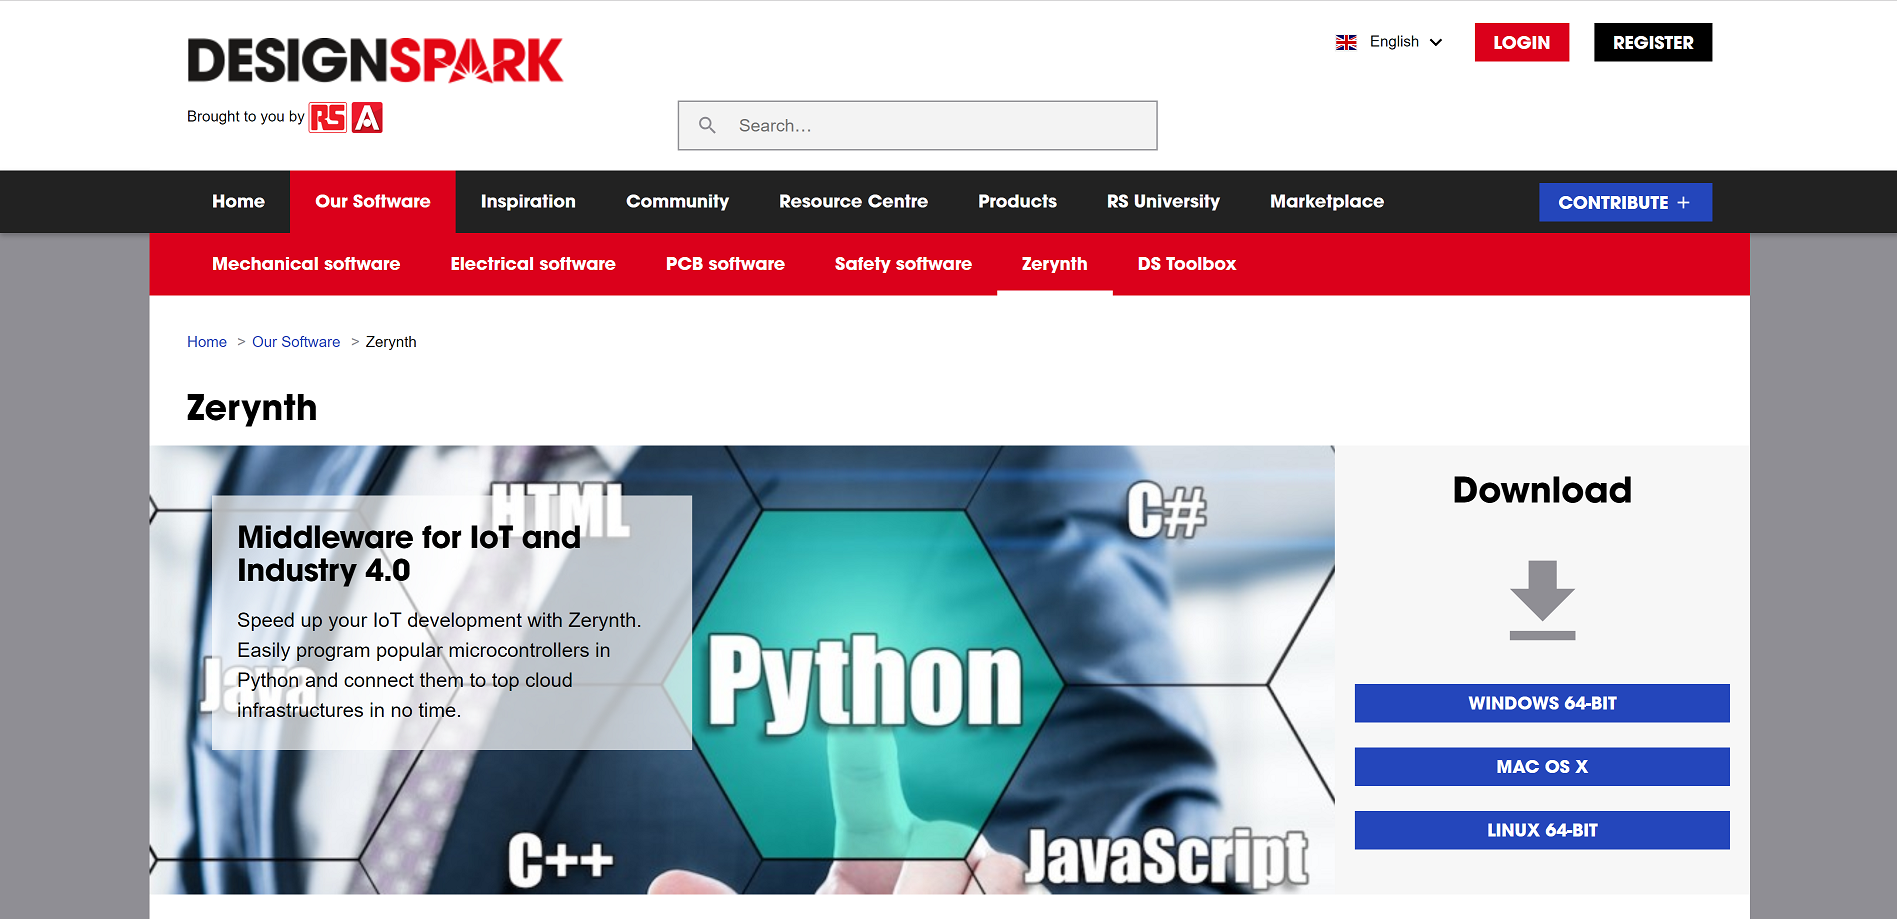The width and height of the screenshot is (1897, 919).
Task: Click the large download arrow icon
Action: (1542, 600)
